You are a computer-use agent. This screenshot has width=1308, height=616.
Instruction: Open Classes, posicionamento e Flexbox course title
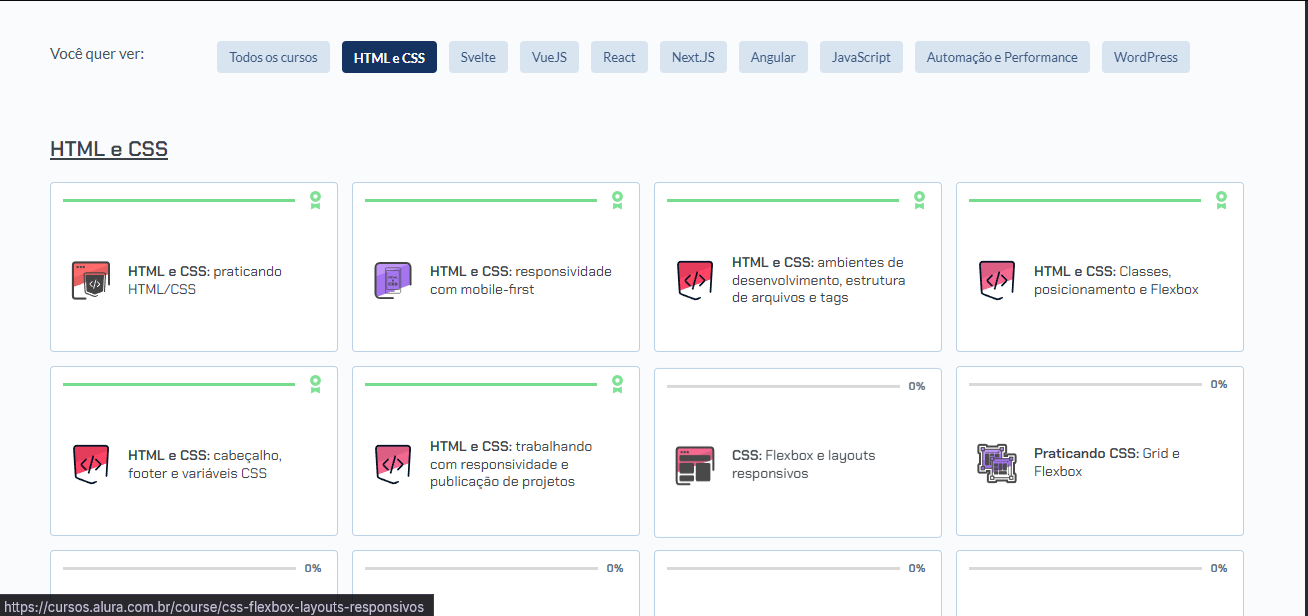[x=1116, y=280]
